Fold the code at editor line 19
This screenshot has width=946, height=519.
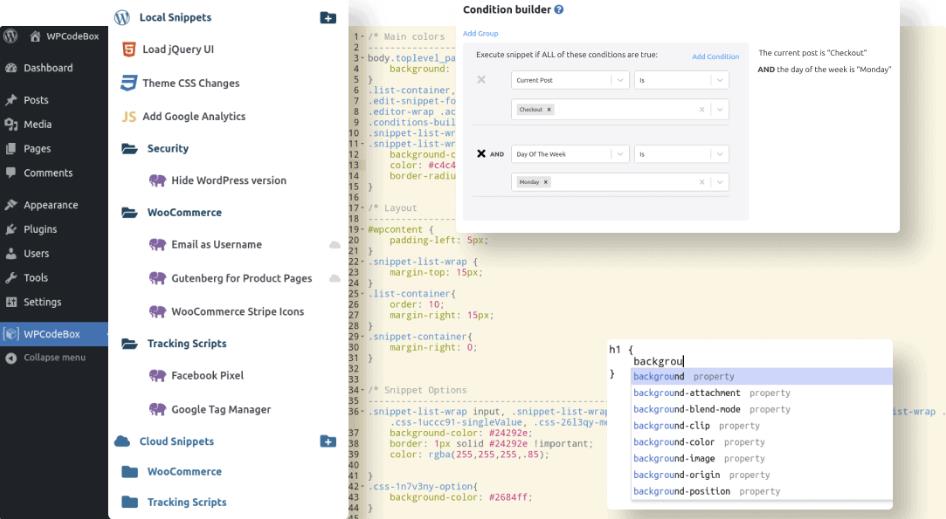(363, 230)
